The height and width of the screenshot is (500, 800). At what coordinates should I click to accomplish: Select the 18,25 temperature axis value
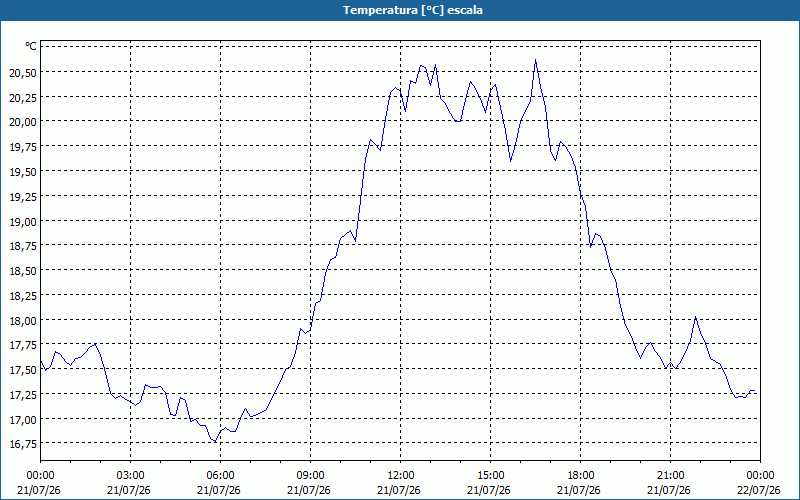coord(23,296)
